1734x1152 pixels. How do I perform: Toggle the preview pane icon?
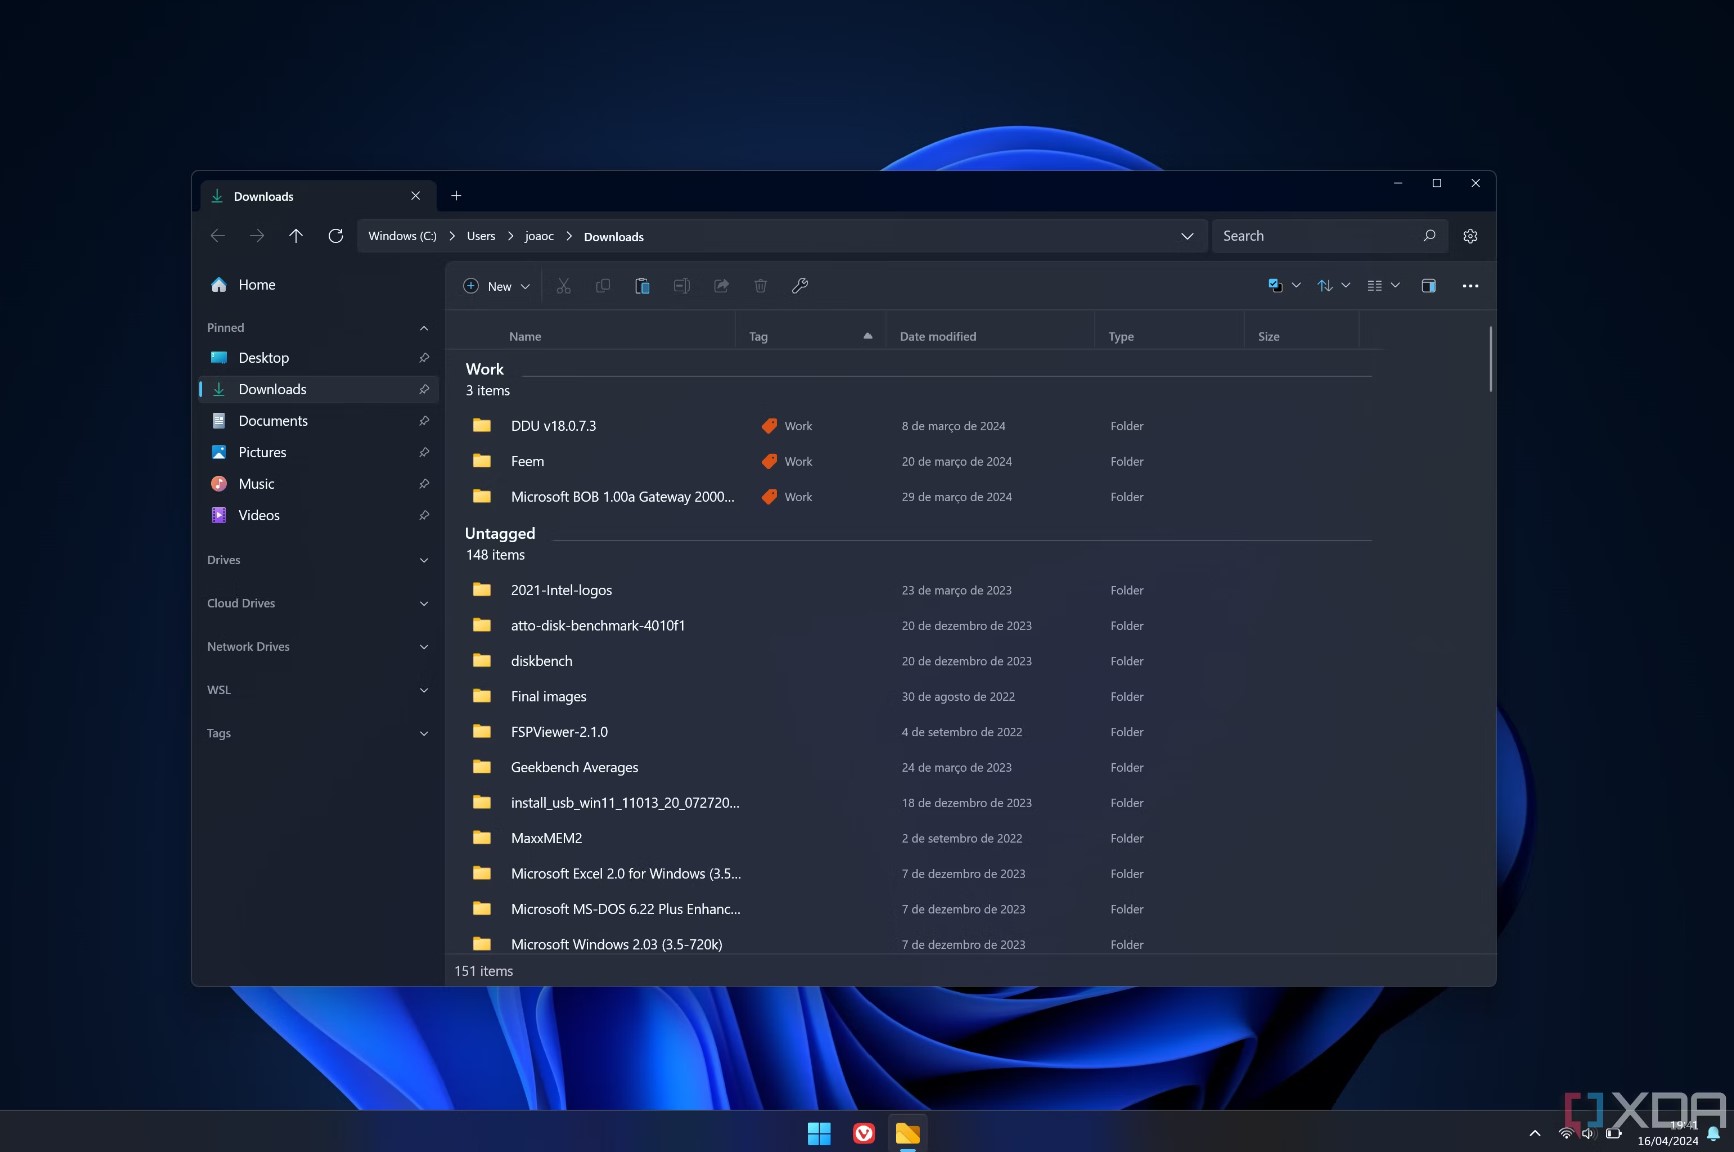tap(1428, 286)
